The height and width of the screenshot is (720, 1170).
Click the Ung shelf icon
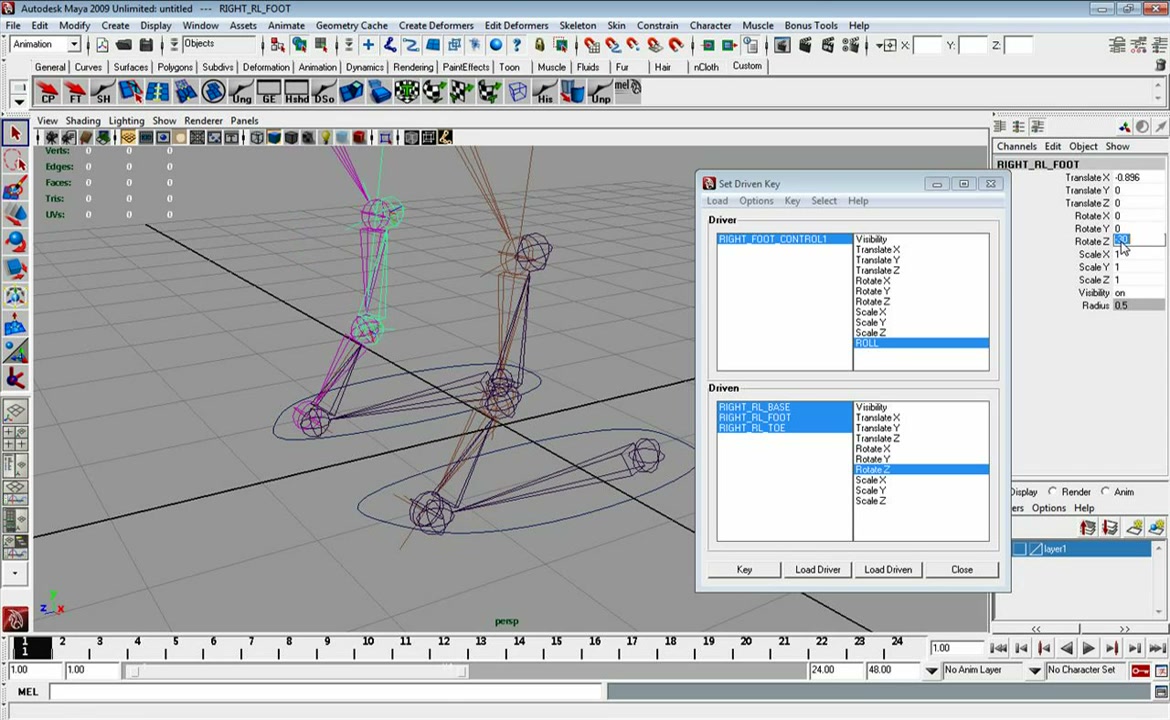[242, 92]
